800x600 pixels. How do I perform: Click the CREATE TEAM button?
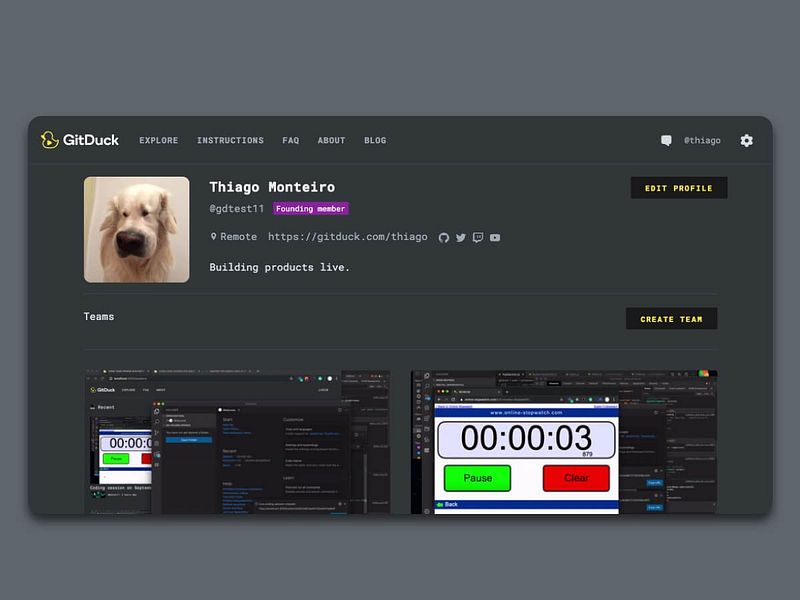[x=671, y=319]
